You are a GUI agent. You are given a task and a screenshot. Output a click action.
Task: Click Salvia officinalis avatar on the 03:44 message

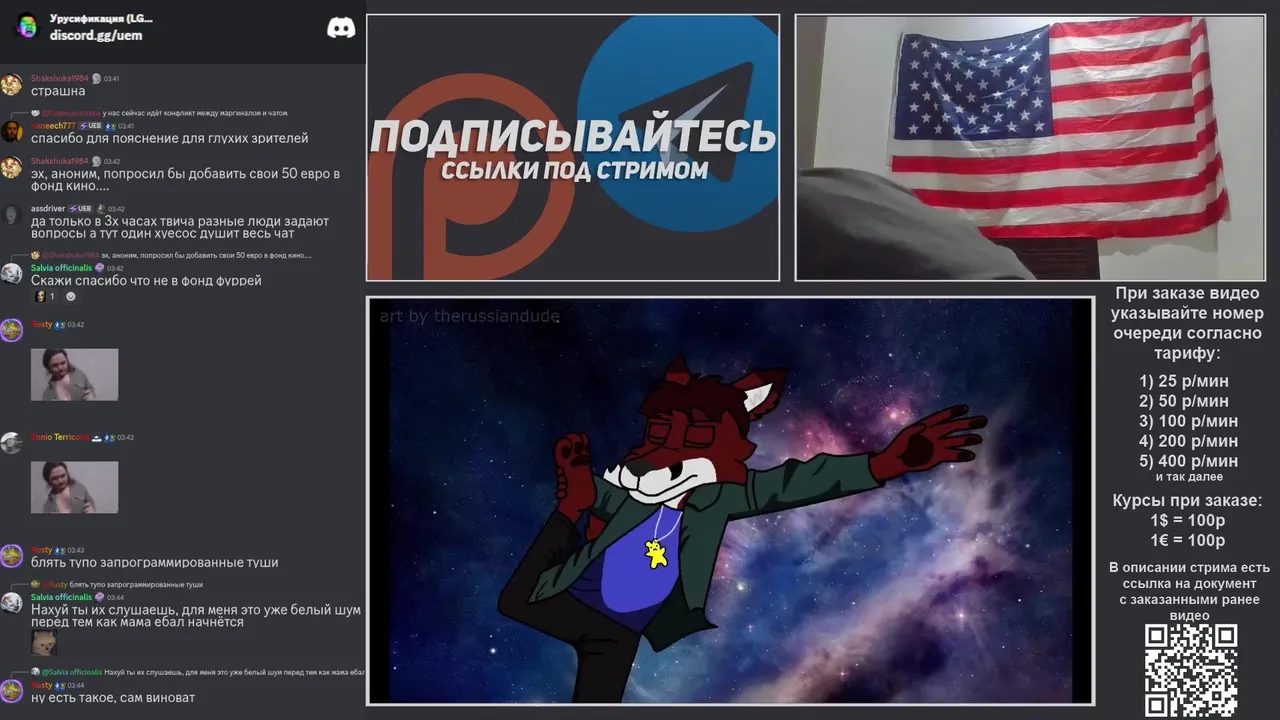point(11,603)
